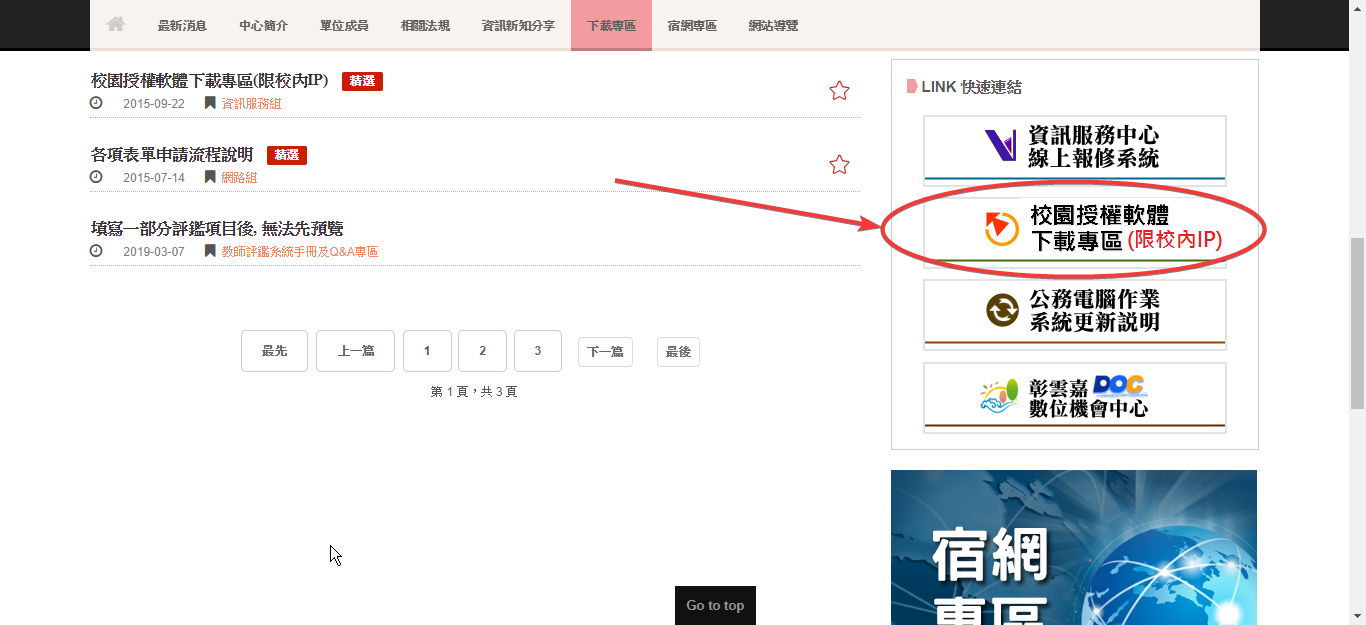Select the active 下載專區 tab

[x=611, y=25]
